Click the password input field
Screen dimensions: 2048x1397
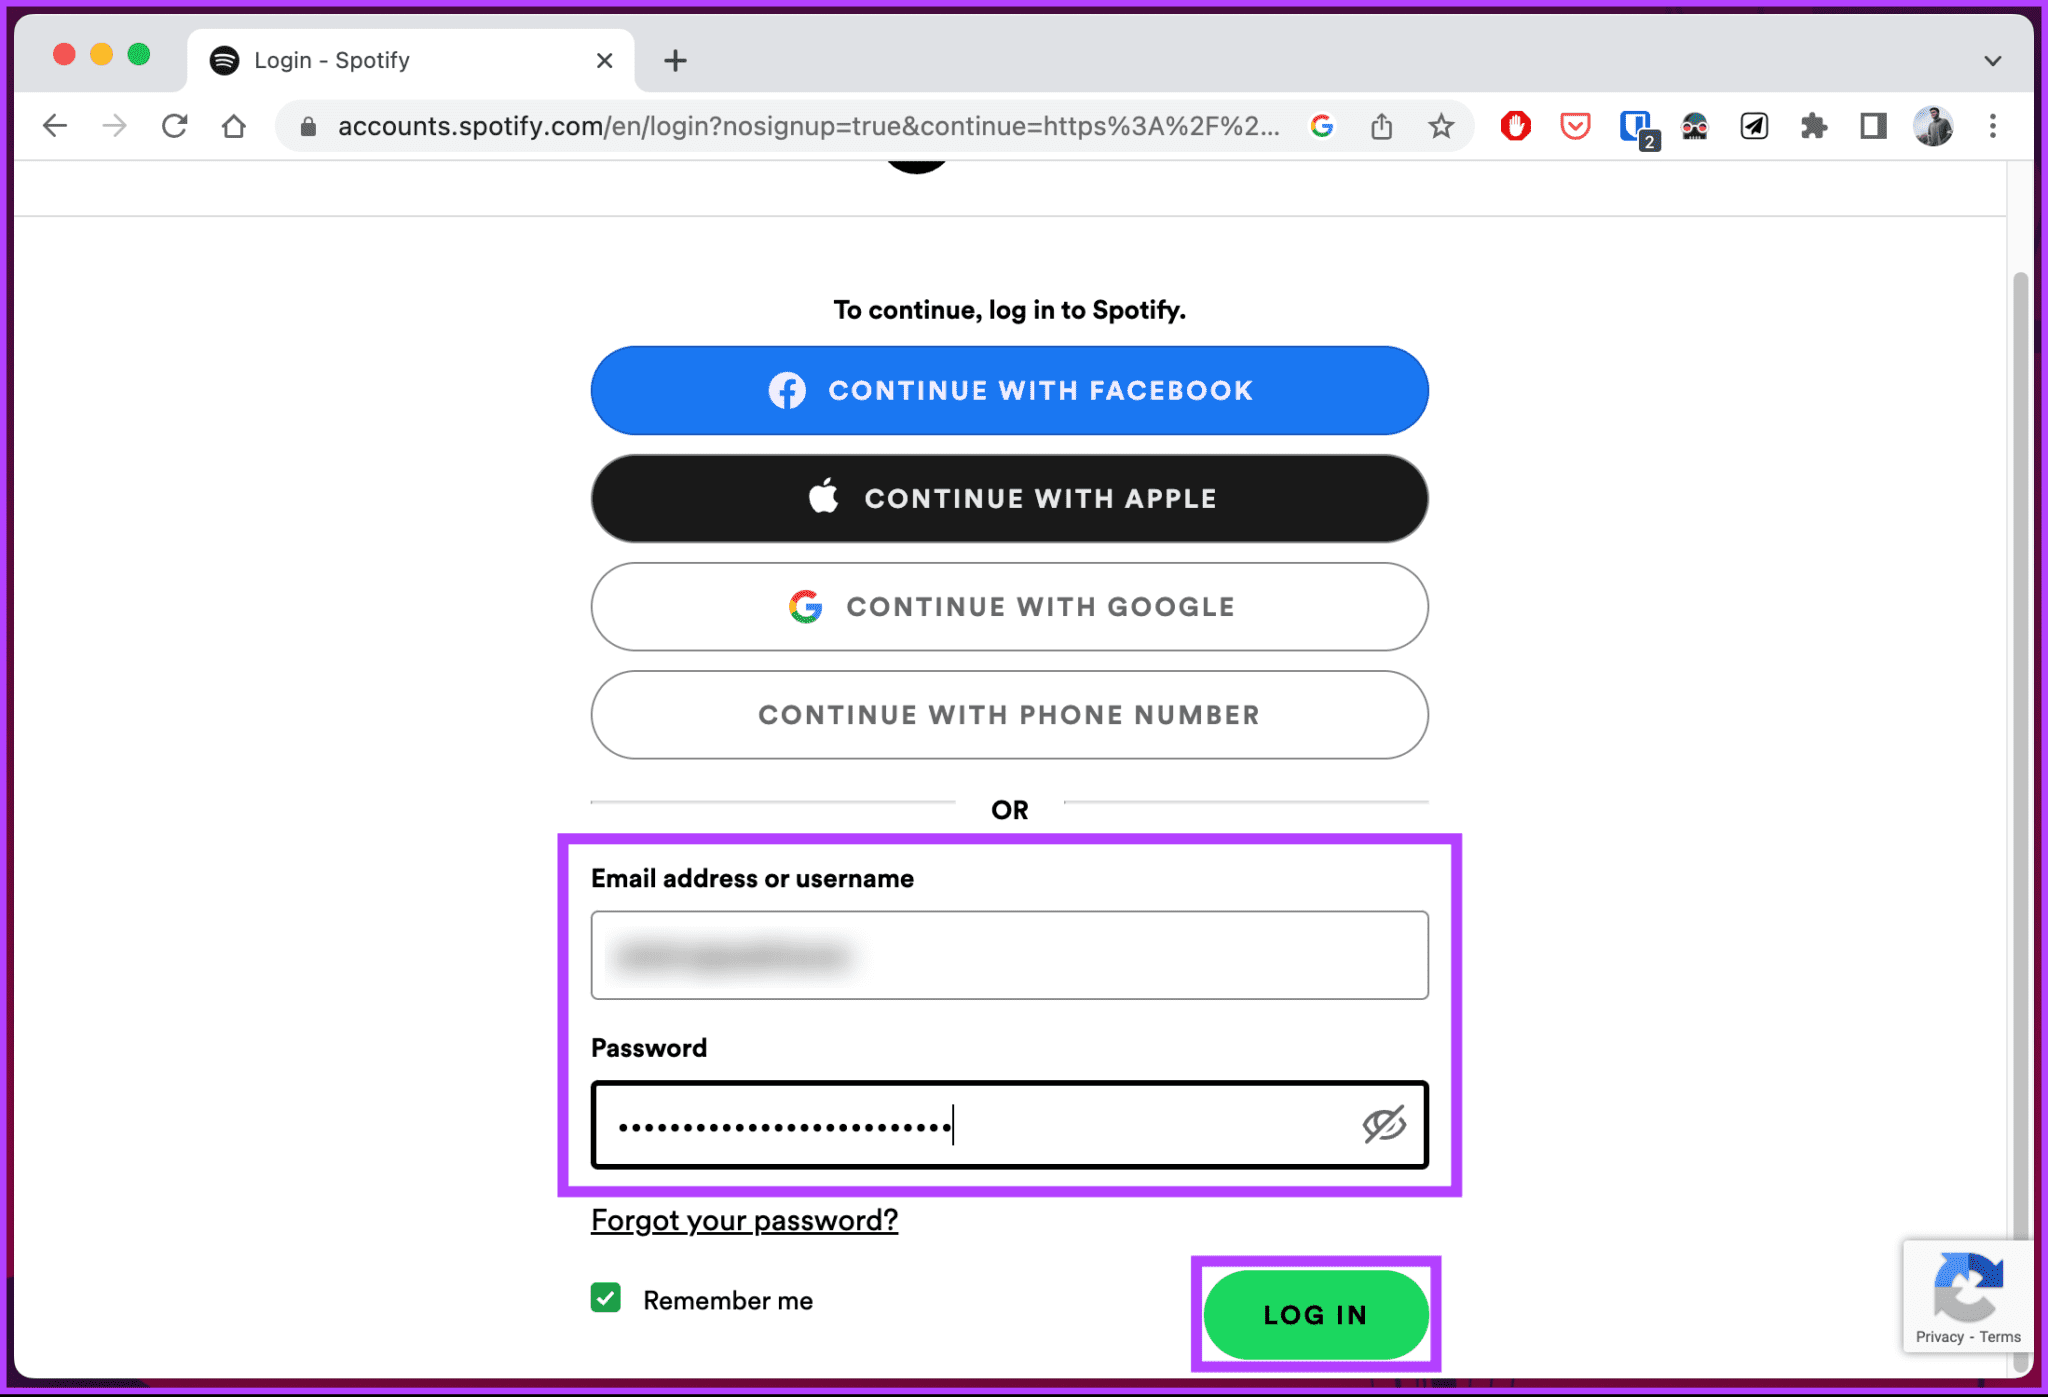click(1007, 1122)
